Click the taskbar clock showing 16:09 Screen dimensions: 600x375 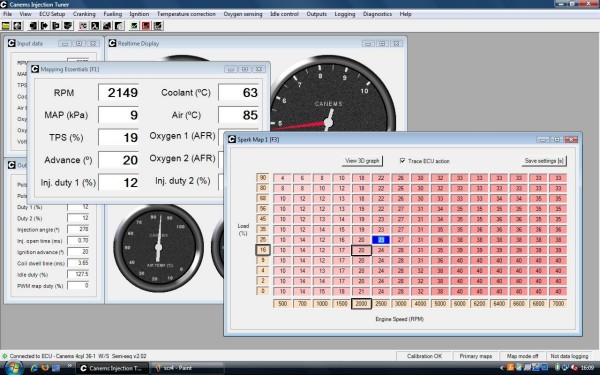point(587,368)
